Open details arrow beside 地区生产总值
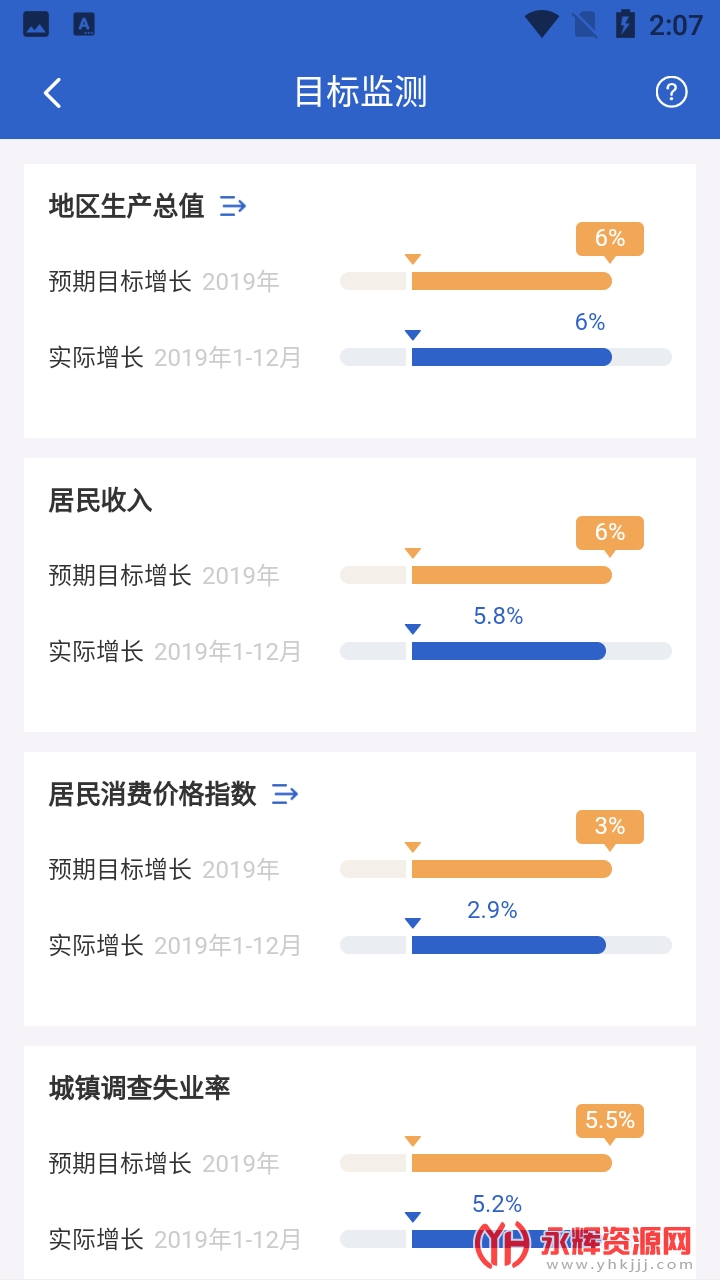The height and width of the screenshot is (1280, 720). click(x=233, y=206)
